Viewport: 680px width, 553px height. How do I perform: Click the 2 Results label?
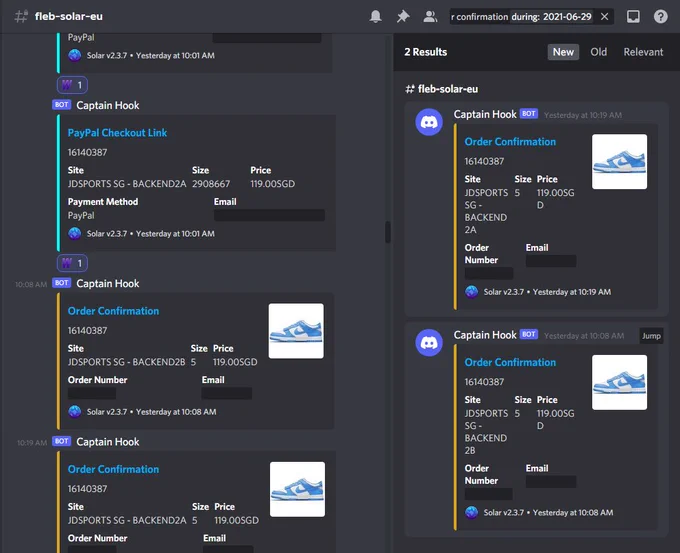(425, 52)
